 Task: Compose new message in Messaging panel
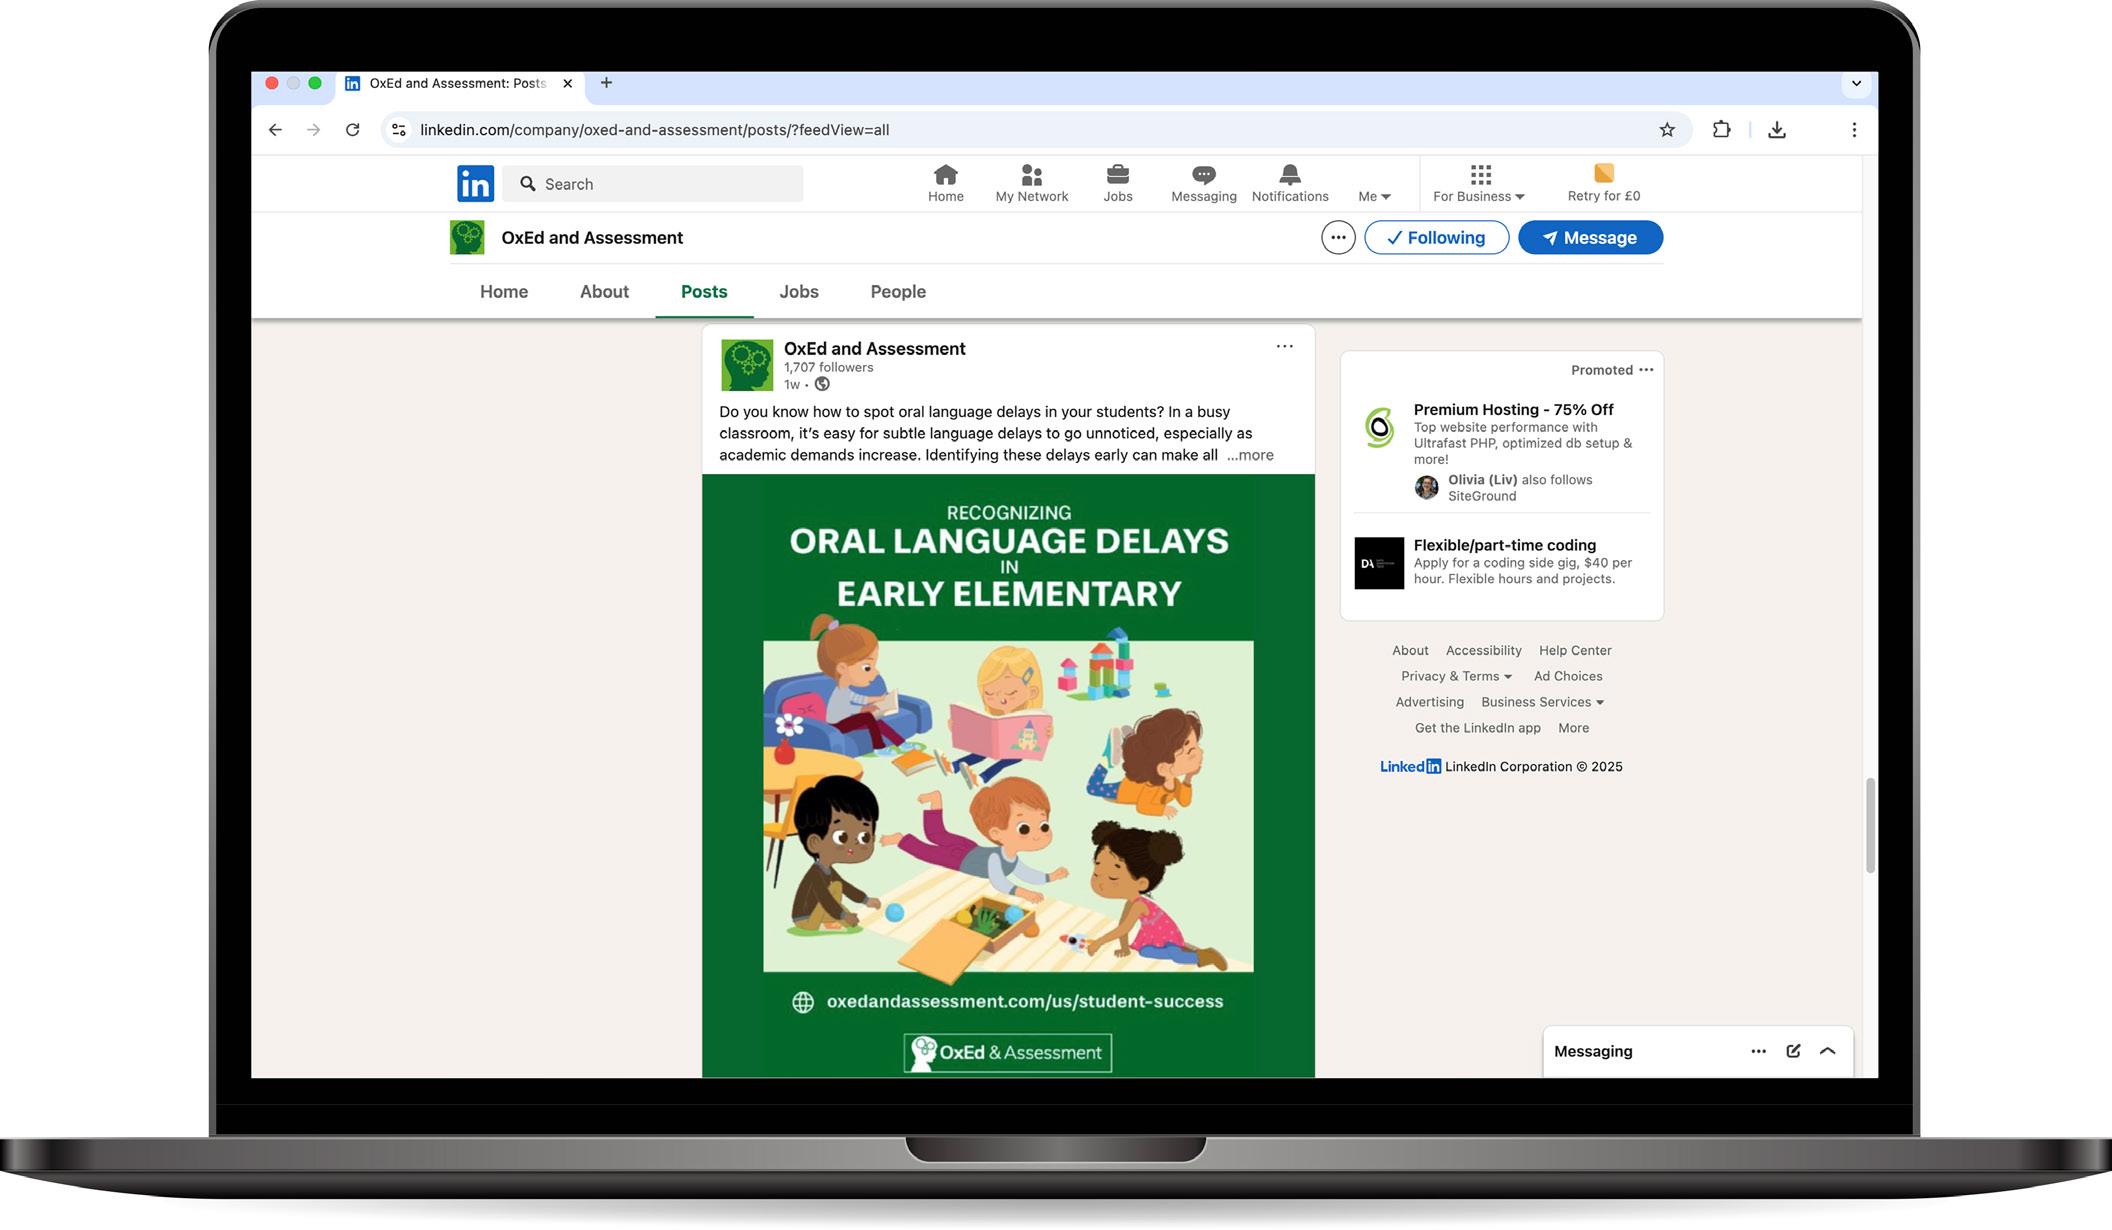(x=1793, y=1051)
